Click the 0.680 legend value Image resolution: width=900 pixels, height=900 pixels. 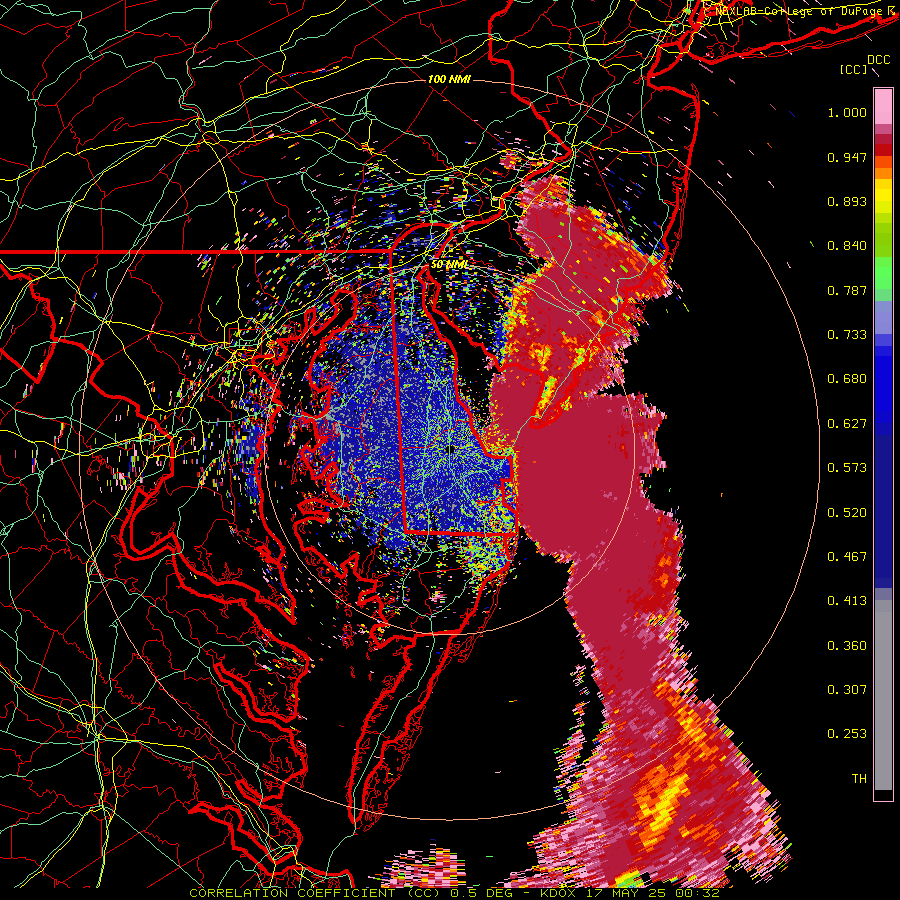(x=847, y=379)
